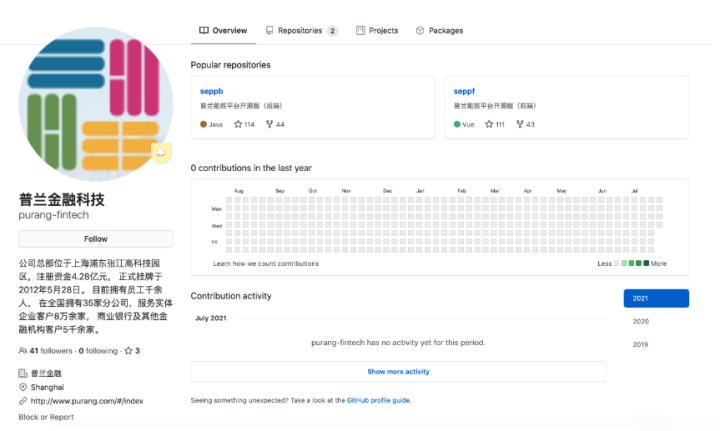Image resolution: width=720 pixels, height=431 pixels.
Task: Click the darkest green legend square
Action: pos(646,263)
